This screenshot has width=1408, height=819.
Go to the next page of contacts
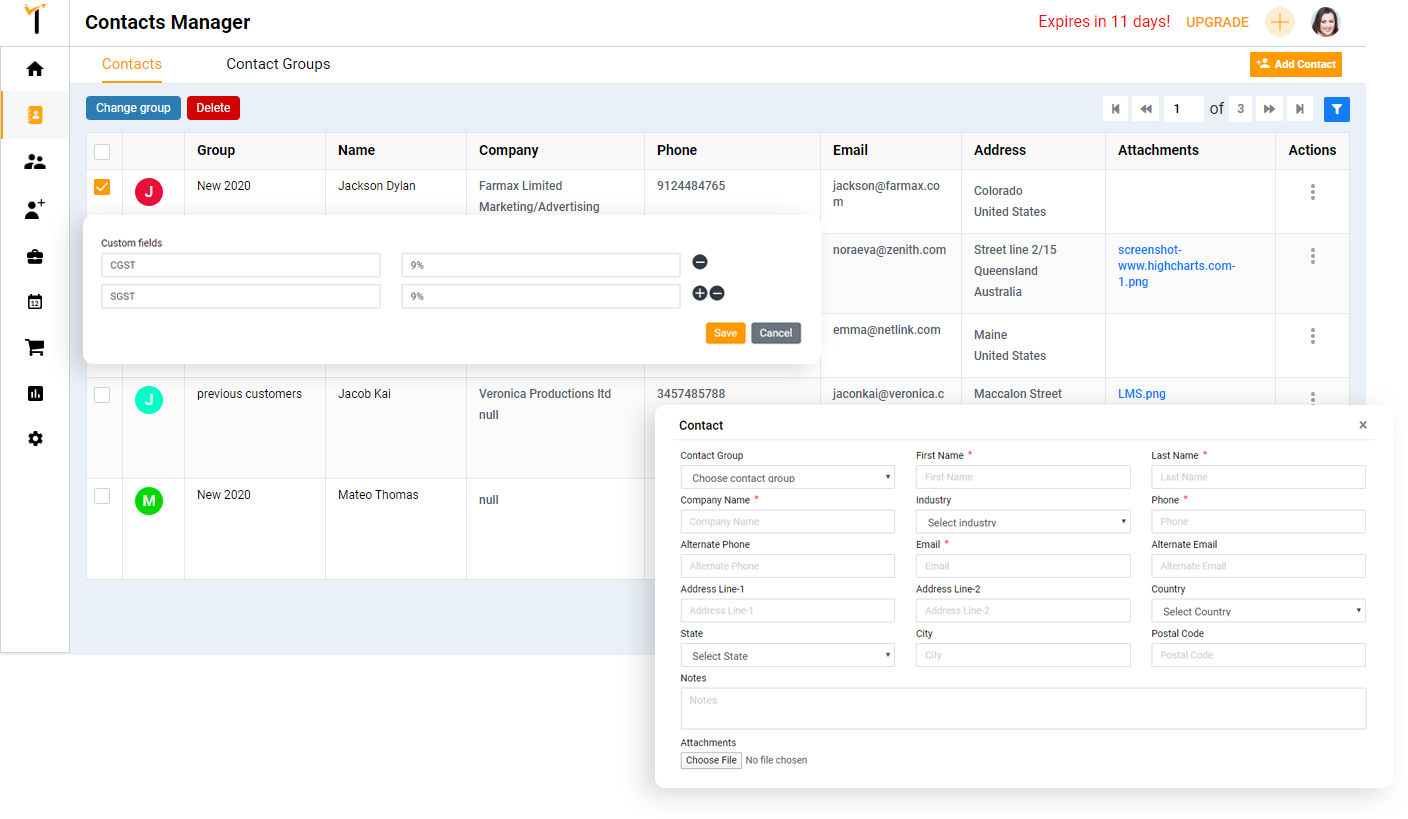tap(1269, 109)
